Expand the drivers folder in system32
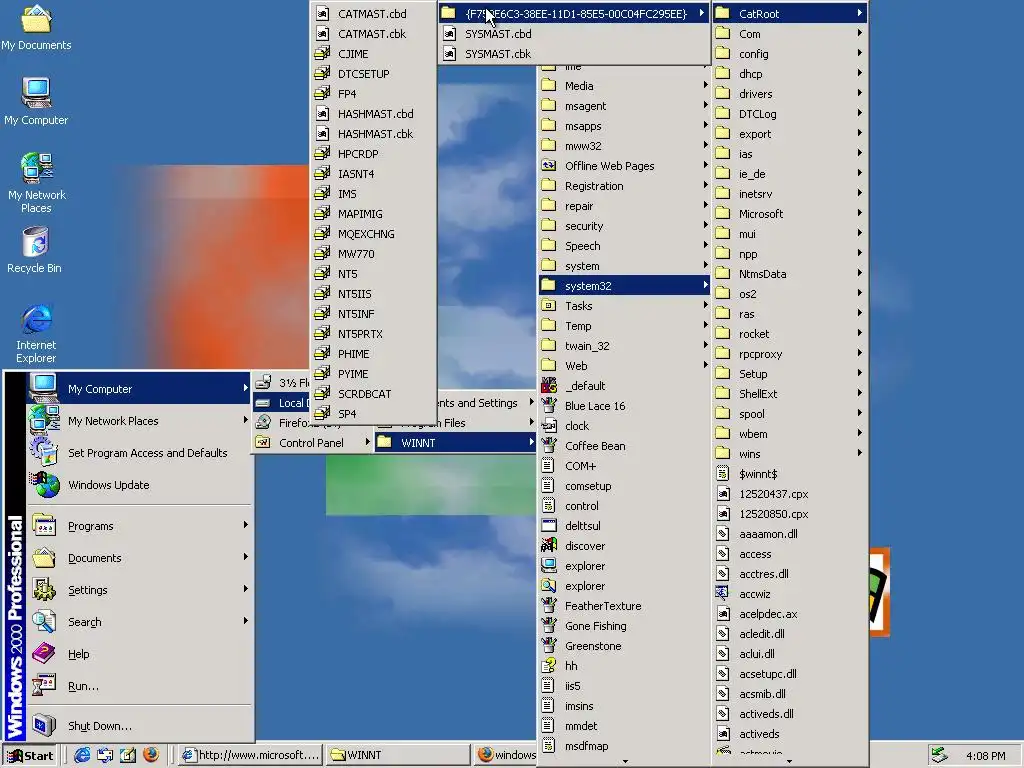Viewport: 1024px width, 768px height. tap(790, 94)
